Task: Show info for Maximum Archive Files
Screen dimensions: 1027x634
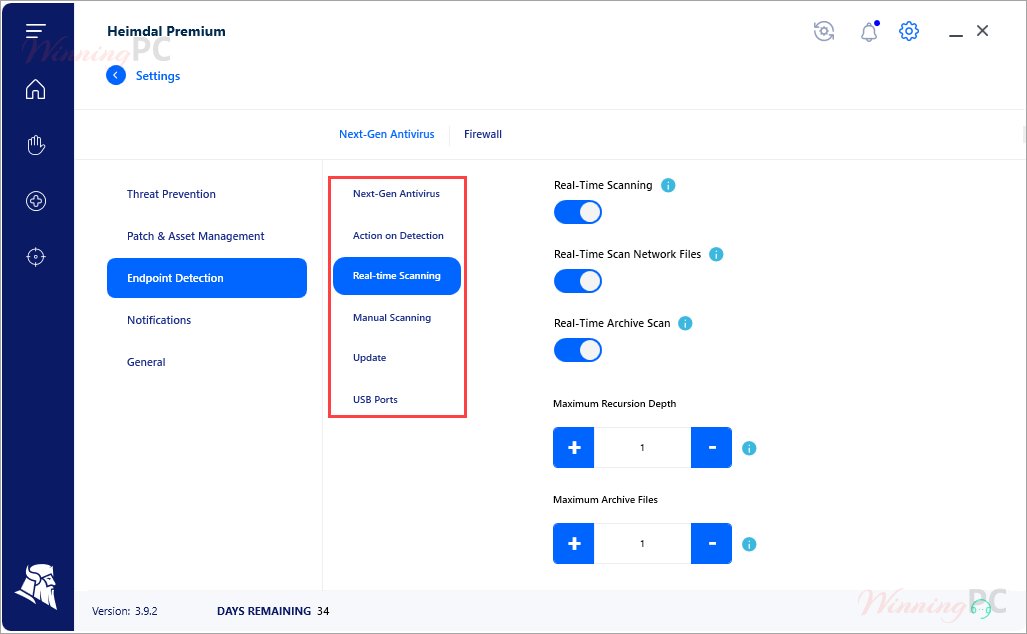Action: tap(749, 544)
